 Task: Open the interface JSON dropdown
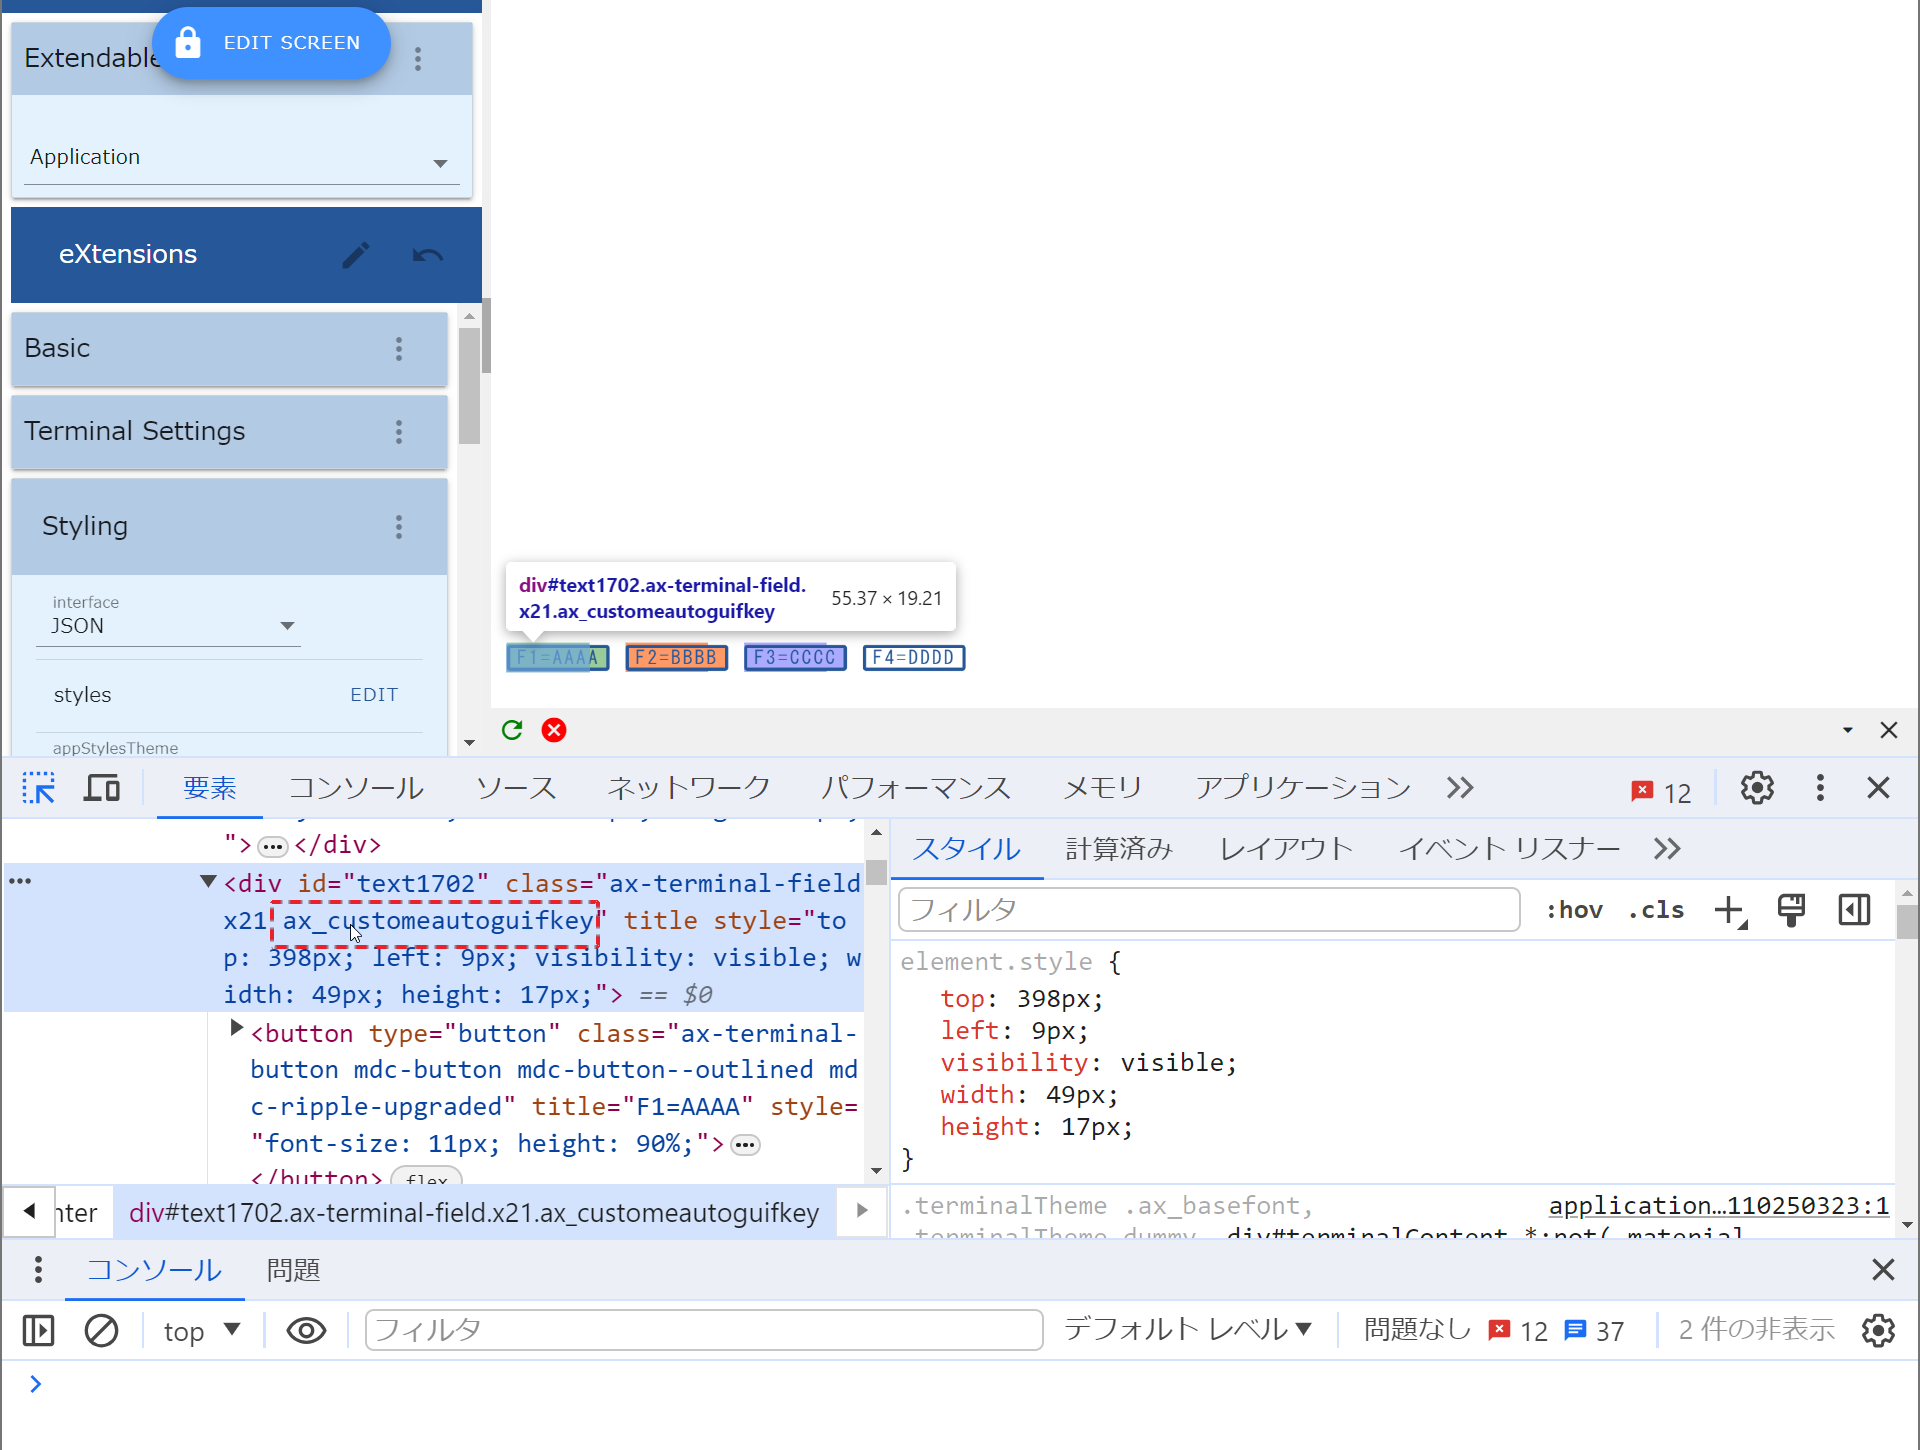point(170,626)
